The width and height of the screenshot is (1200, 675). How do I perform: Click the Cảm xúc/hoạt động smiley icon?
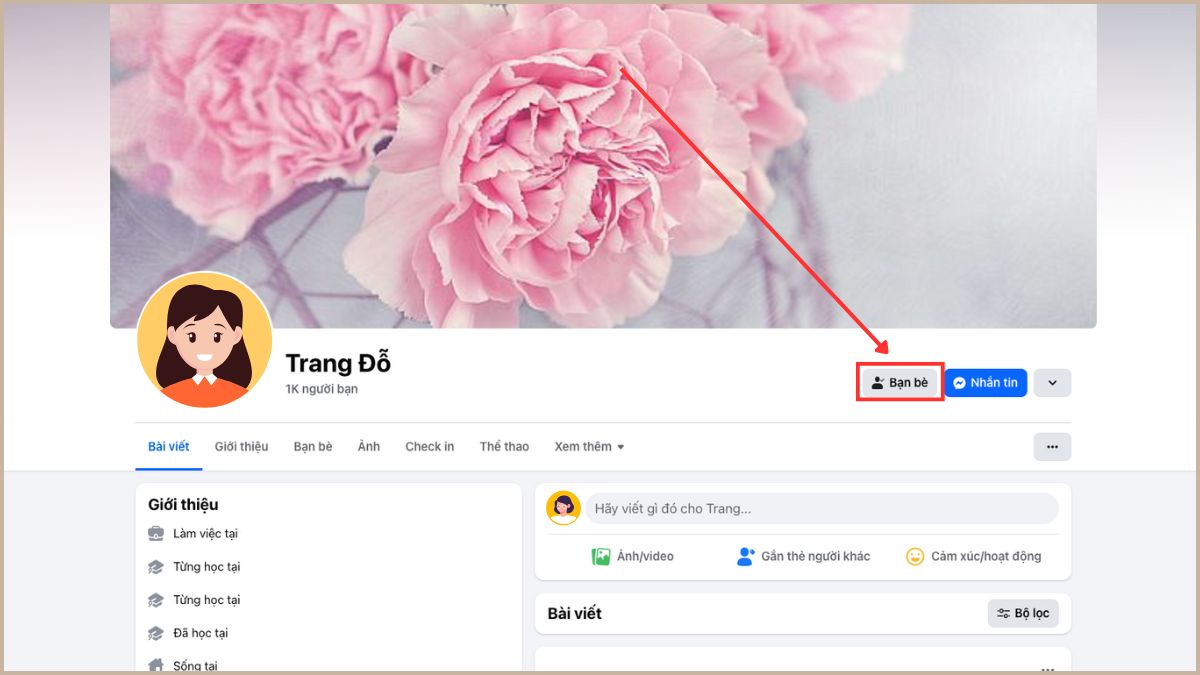tap(915, 557)
